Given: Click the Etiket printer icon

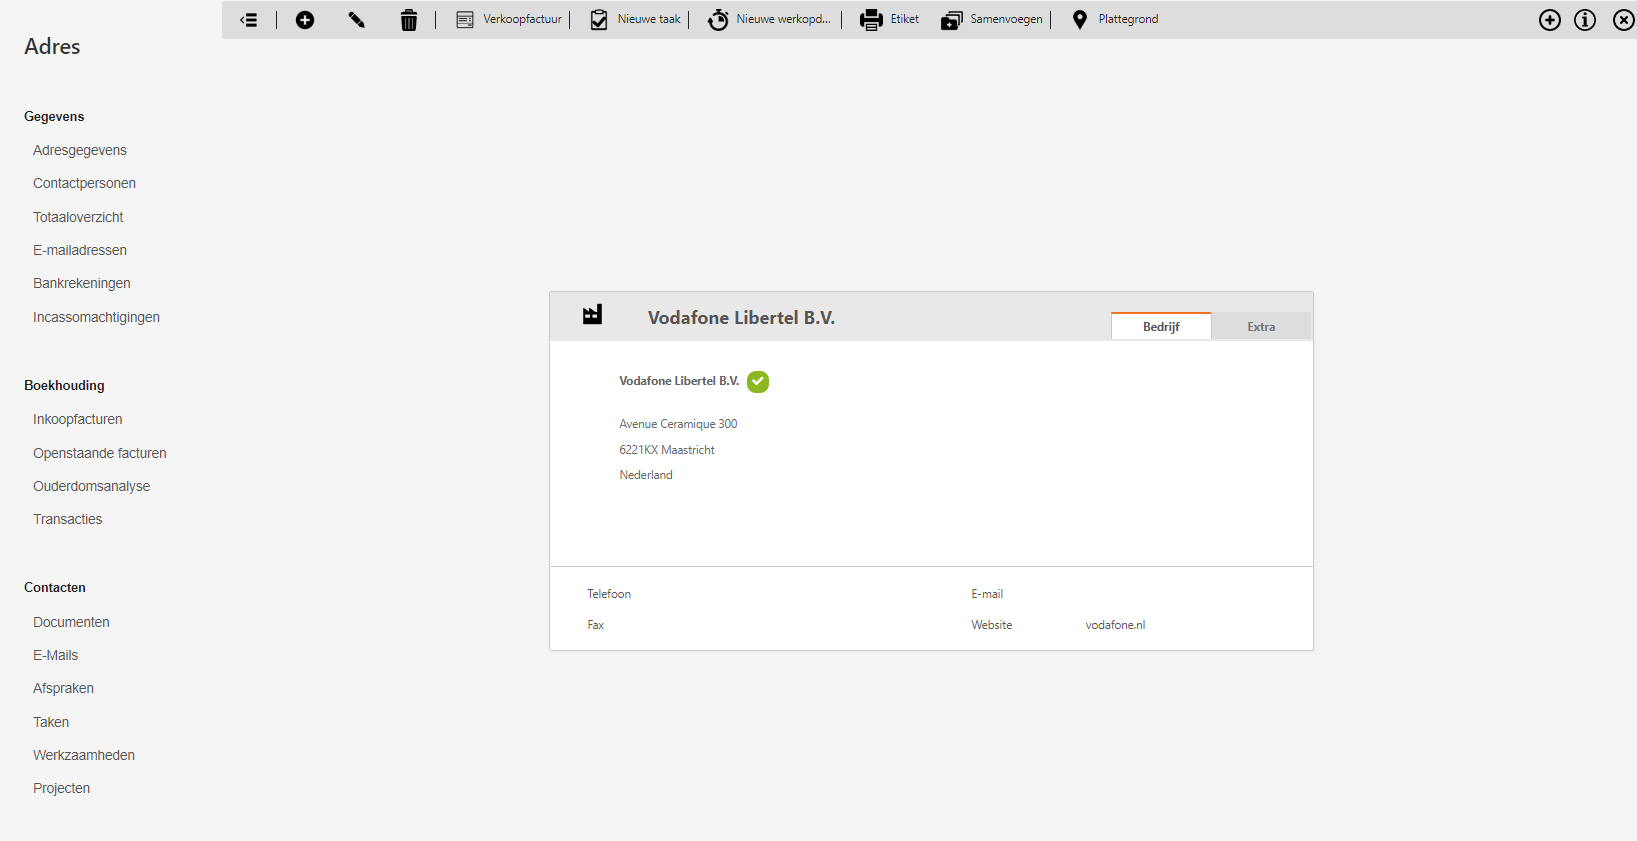Looking at the screenshot, I should click(x=871, y=20).
